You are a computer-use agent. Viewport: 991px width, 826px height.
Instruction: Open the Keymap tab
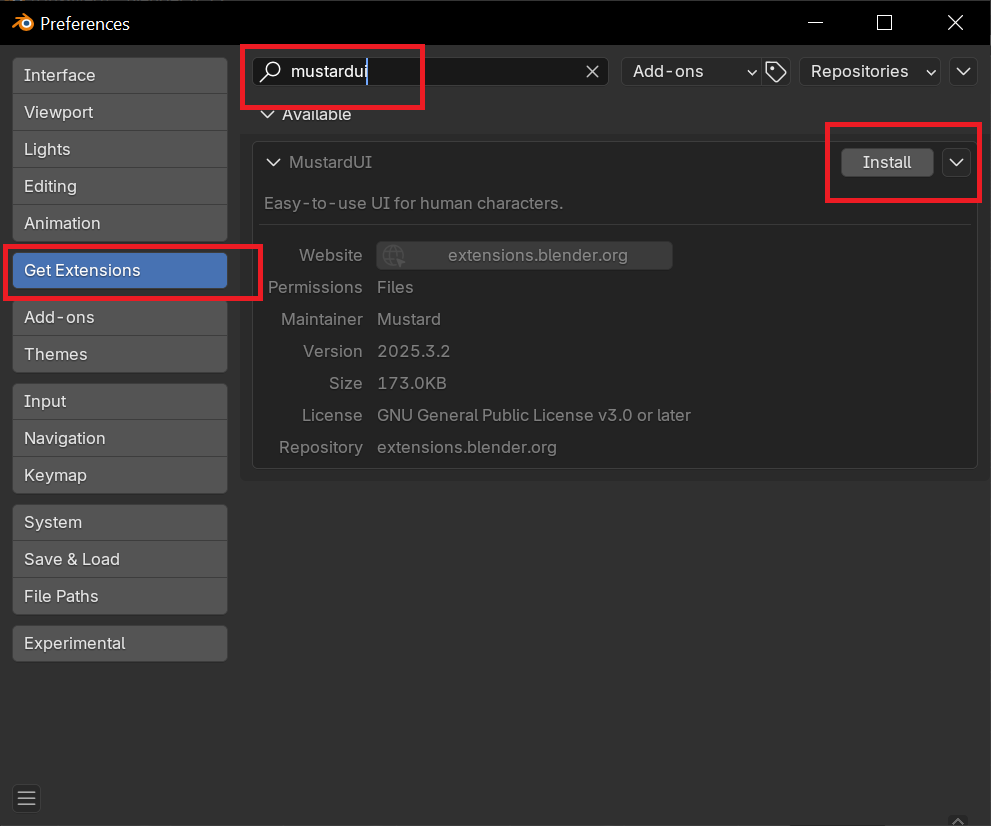pos(120,475)
